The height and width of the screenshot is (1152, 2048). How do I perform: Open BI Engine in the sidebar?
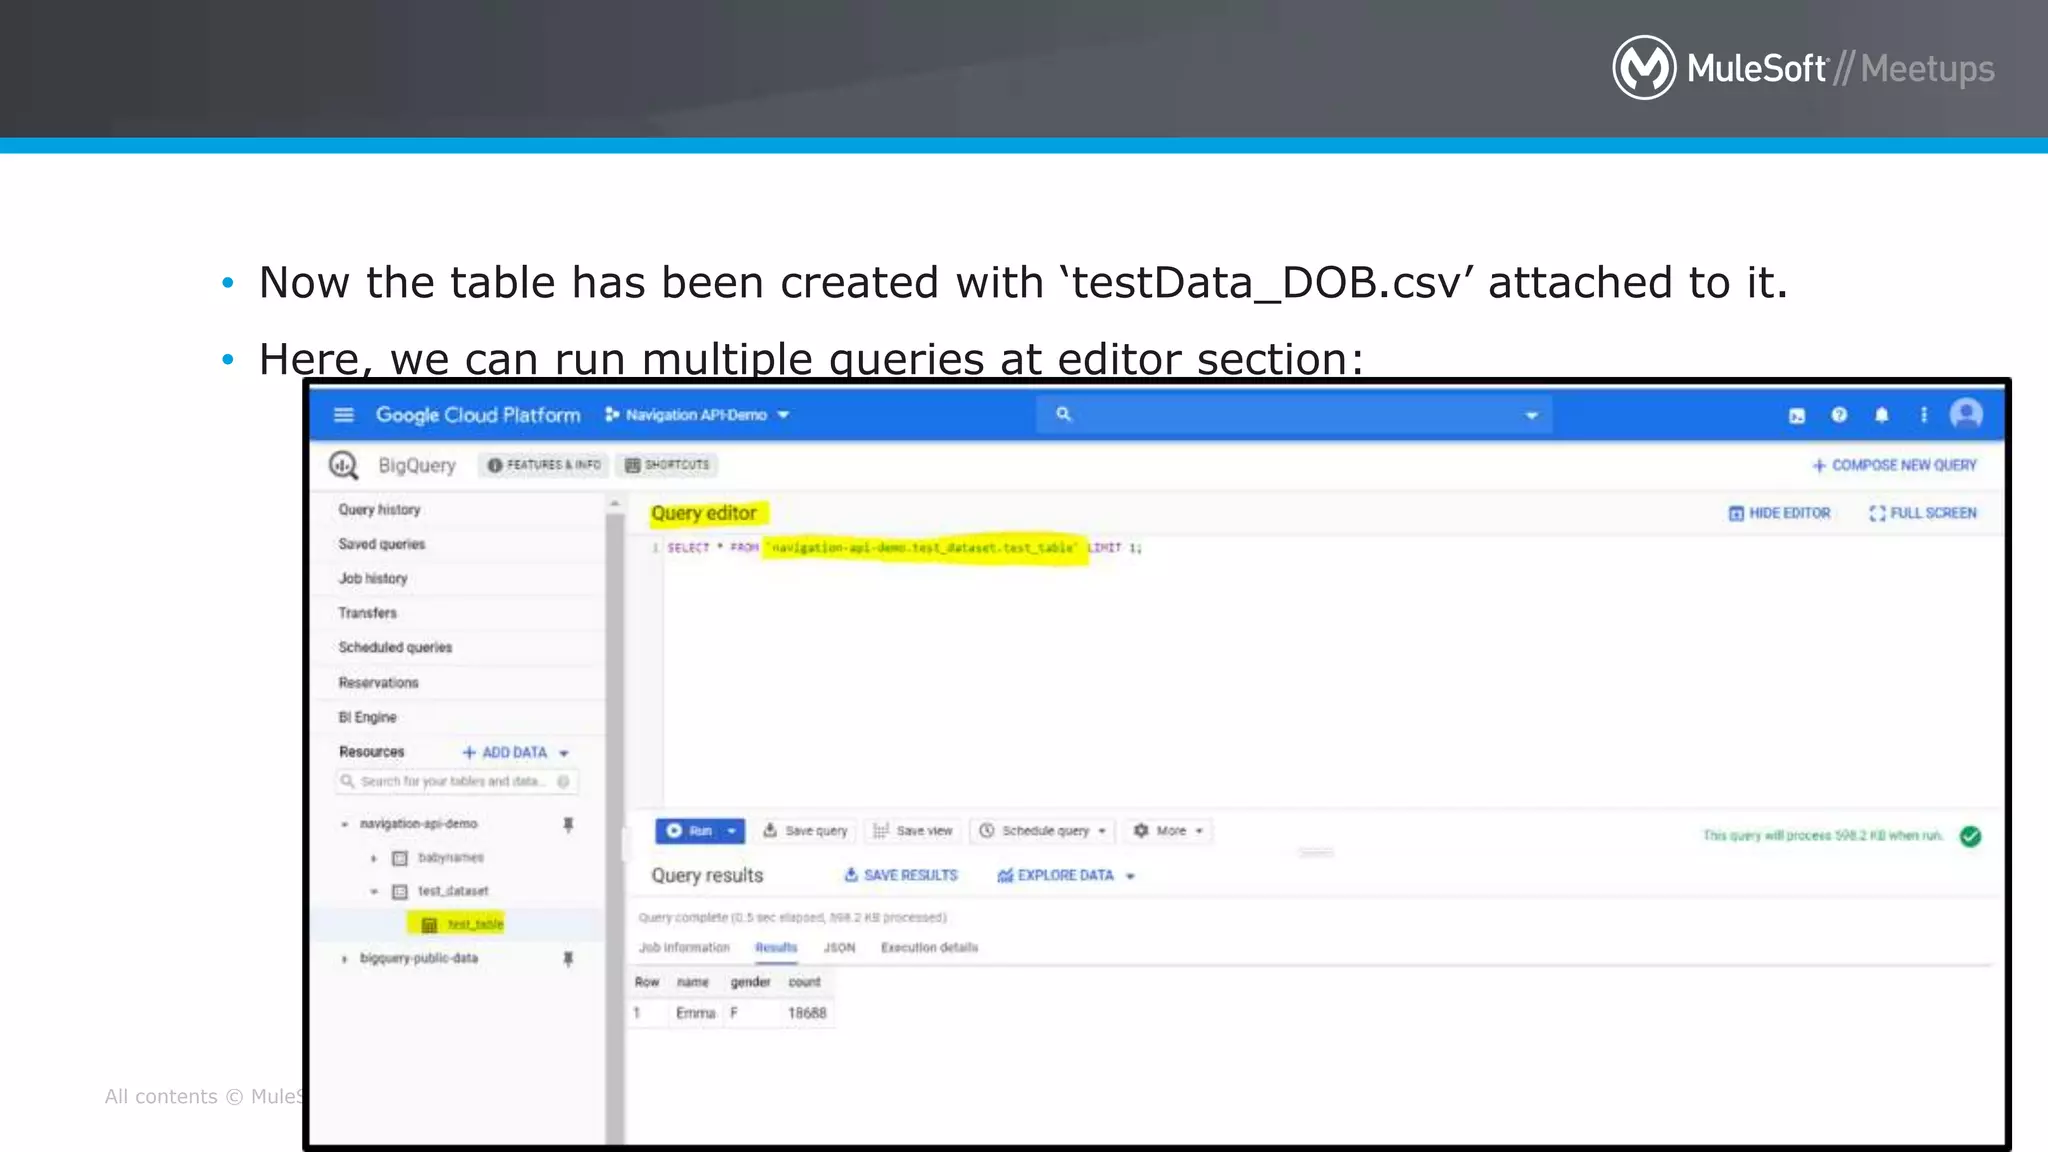point(367,718)
